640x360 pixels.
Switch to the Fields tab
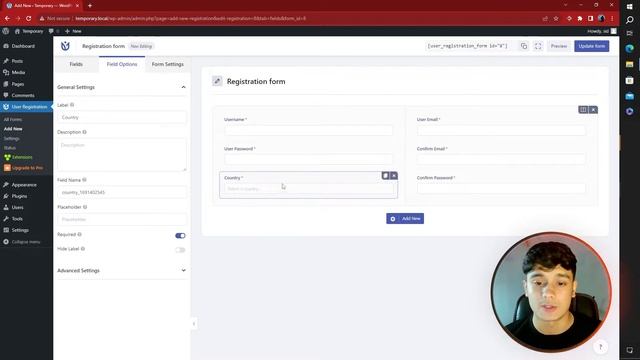click(x=76, y=64)
